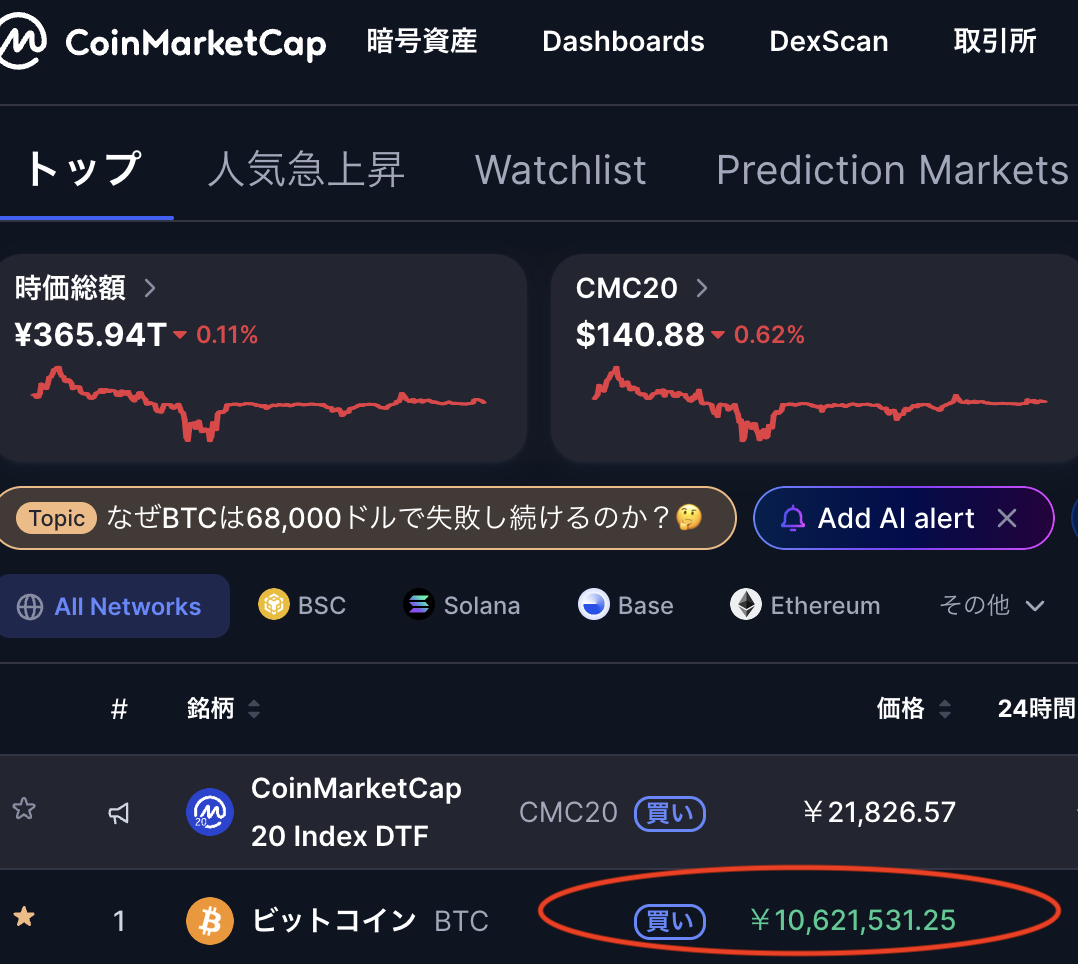The image size is (1078, 964).
Task: Toggle the CMC20 Index watchlist star
Action: click(23, 809)
